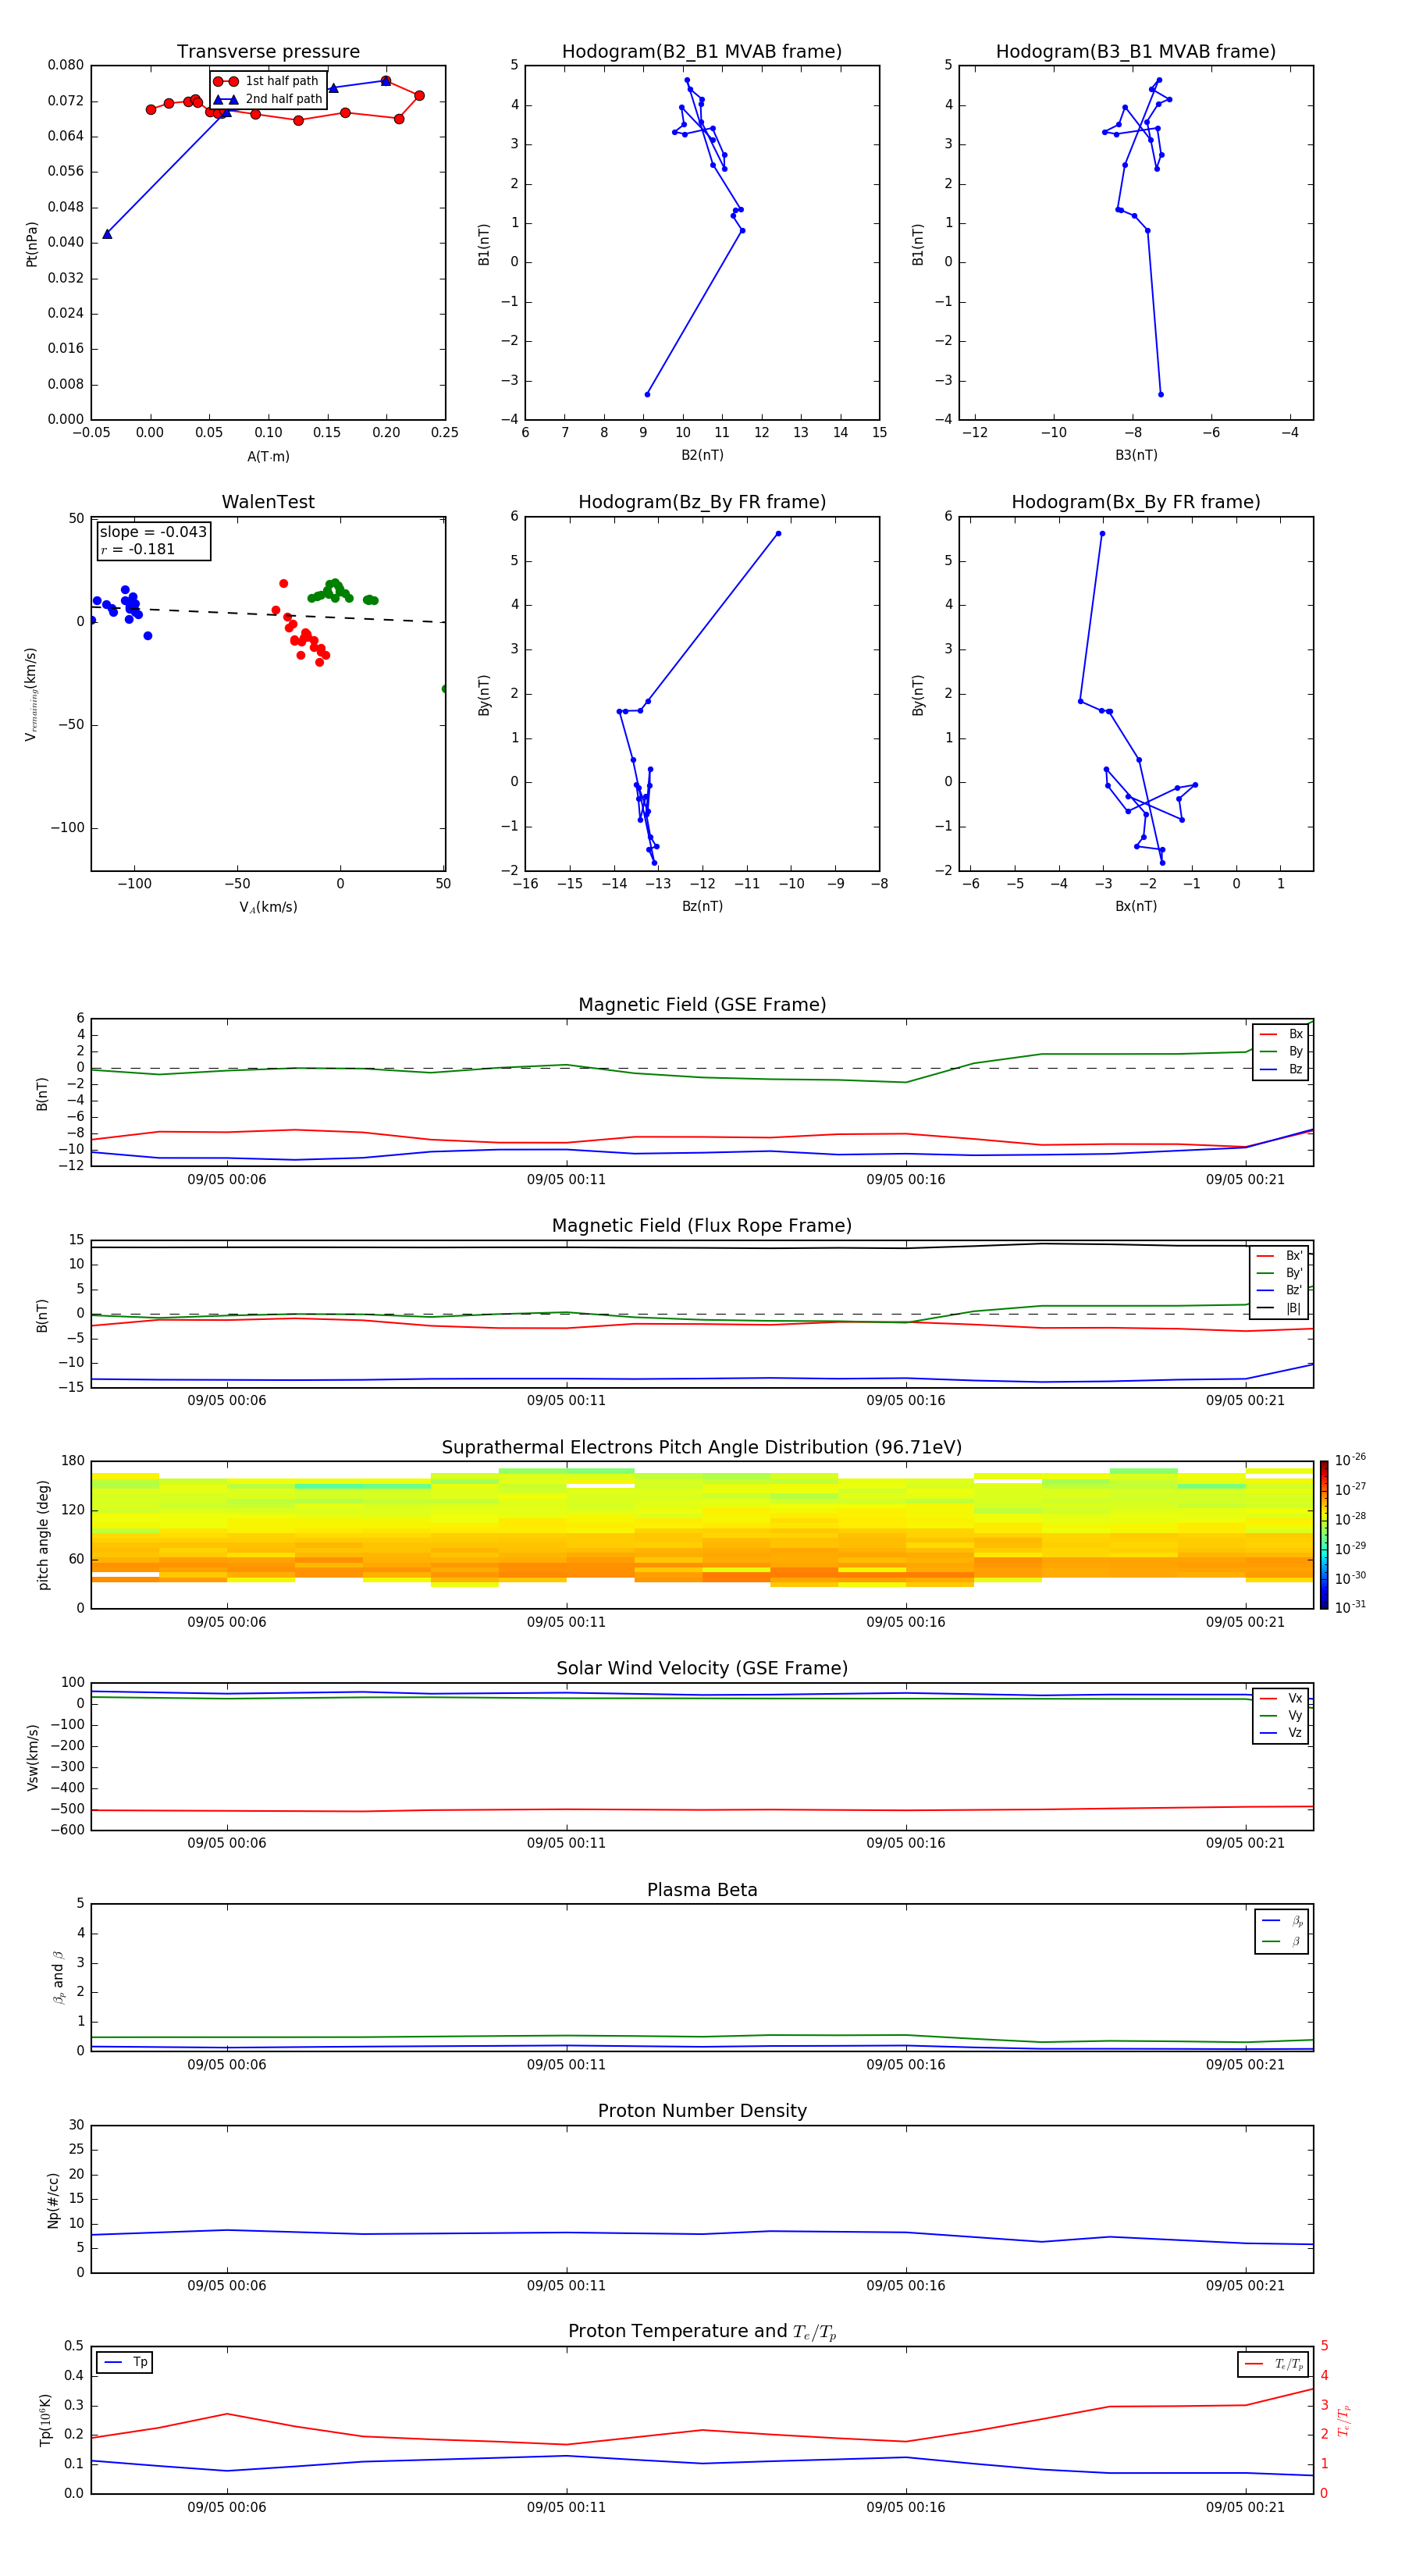1405x2576 pixels.
Task: Click the red 'Te/Tp' right axis label
Action: 1344,2421
